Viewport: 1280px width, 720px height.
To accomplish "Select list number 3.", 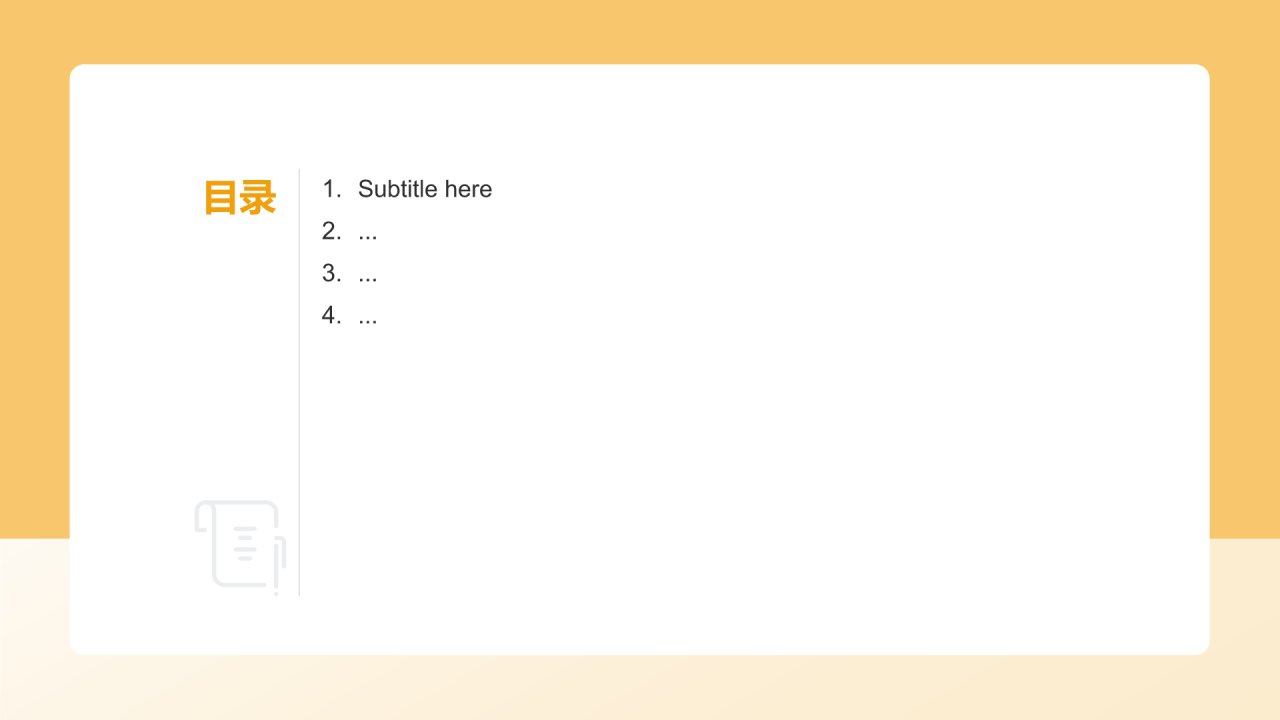I will [x=332, y=273].
